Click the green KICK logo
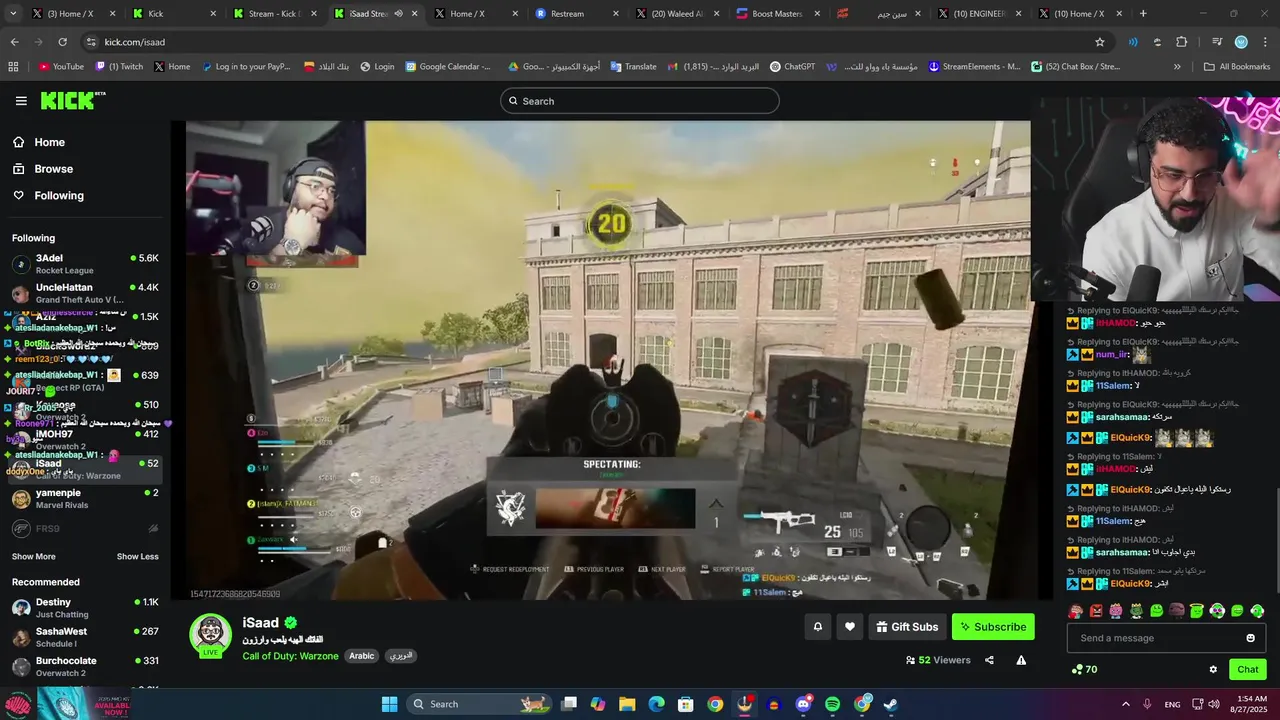The image size is (1280, 720). coord(73,100)
